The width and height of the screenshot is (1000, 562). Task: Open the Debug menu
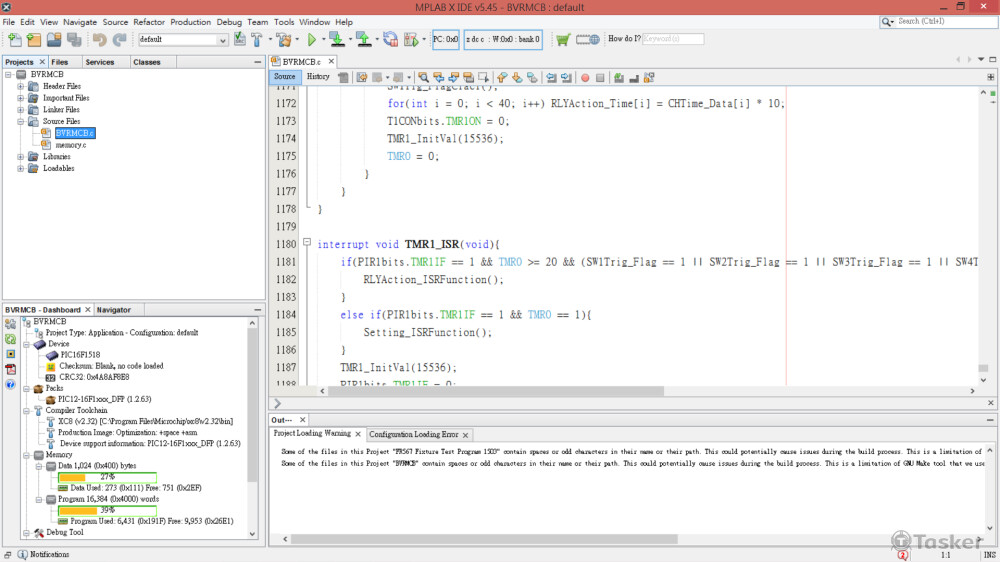click(229, 22)
